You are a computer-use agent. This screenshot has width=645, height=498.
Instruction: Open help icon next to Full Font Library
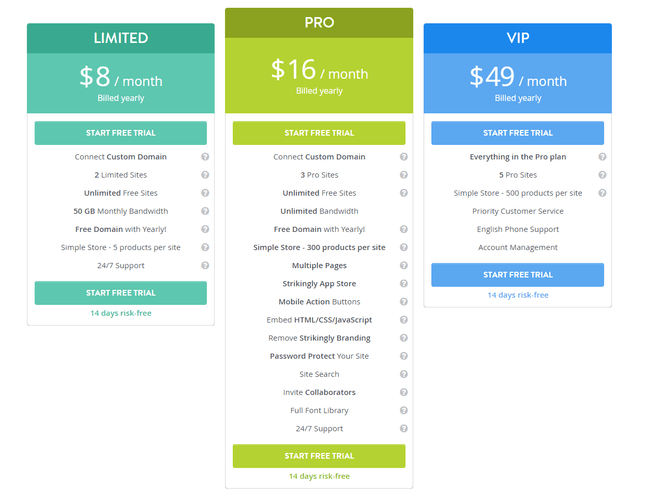[404, 410]
